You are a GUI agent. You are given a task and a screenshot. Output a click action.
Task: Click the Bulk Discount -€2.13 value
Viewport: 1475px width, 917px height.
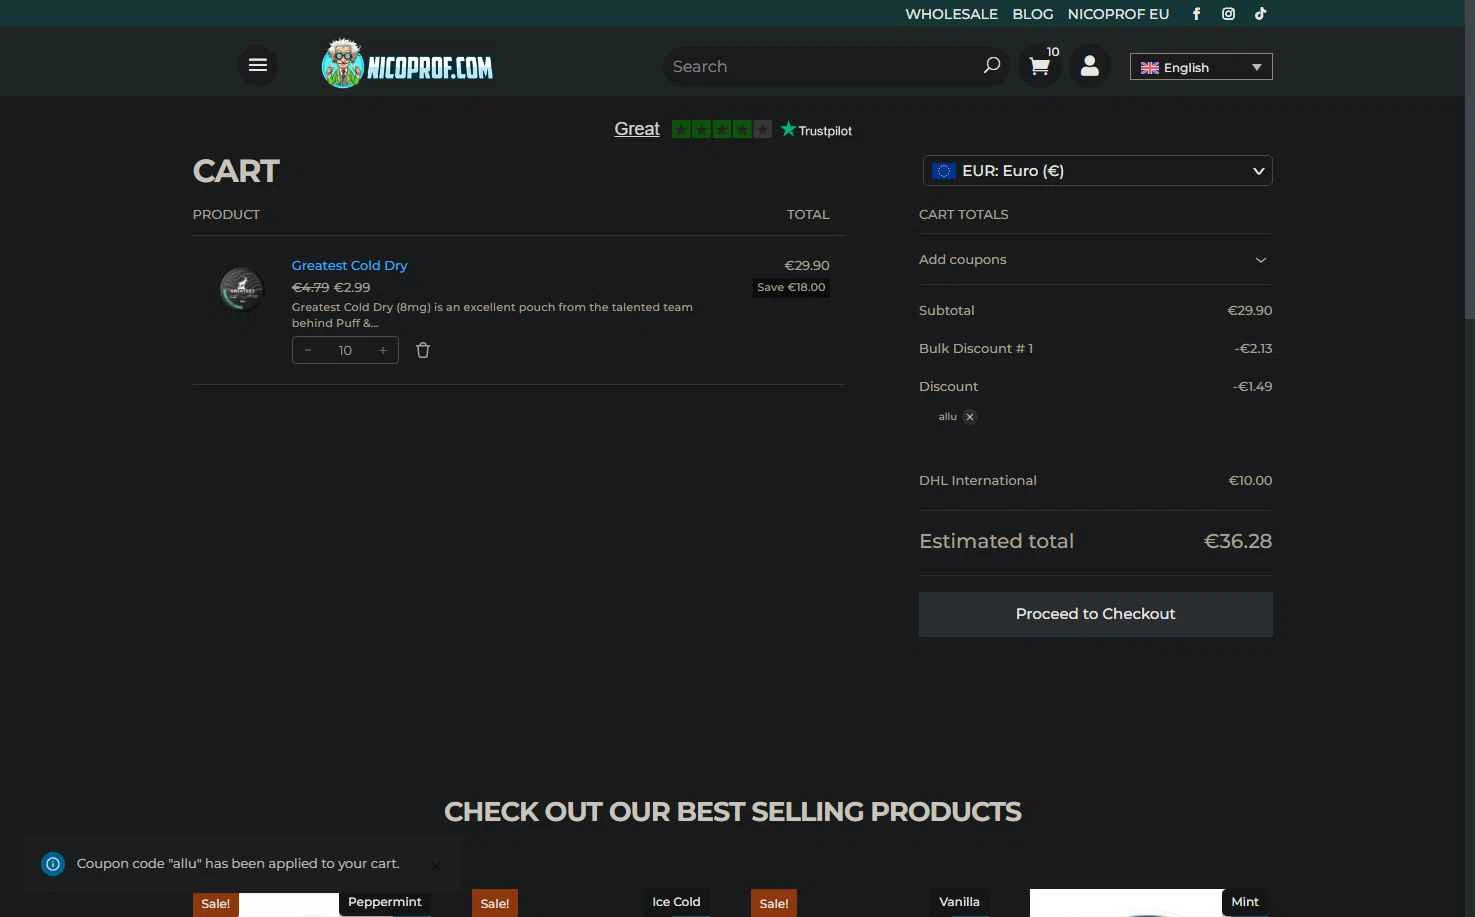pyautogui.click(x=1253, y=348)
